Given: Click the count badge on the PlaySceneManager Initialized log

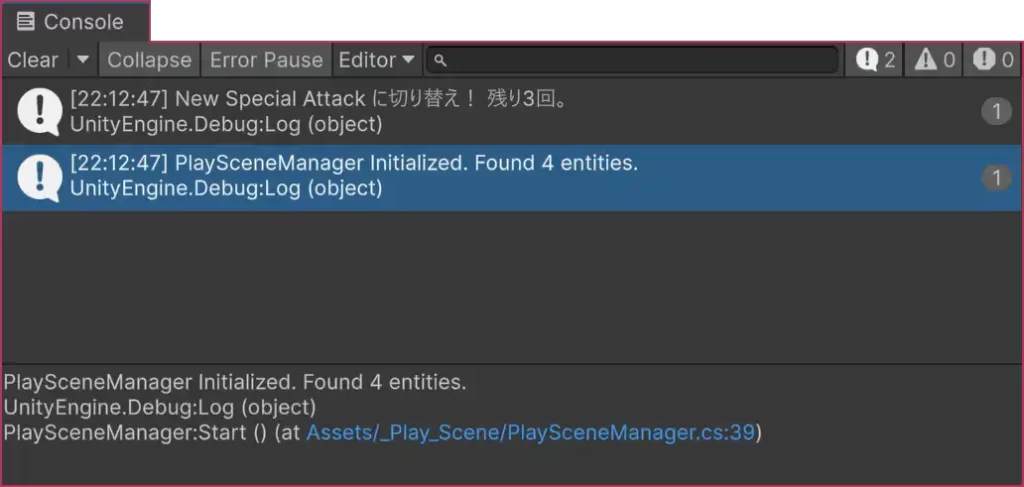Looking at the screenshot, I should tap(996, 177).
